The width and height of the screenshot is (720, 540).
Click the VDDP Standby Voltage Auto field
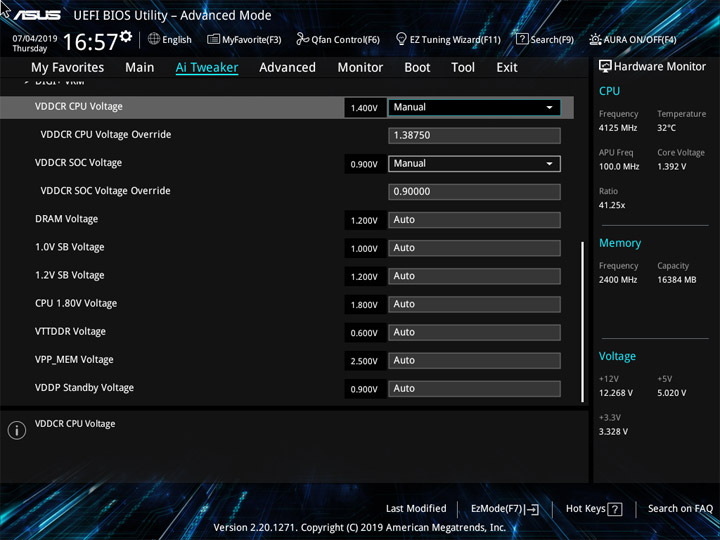[474, 389]
